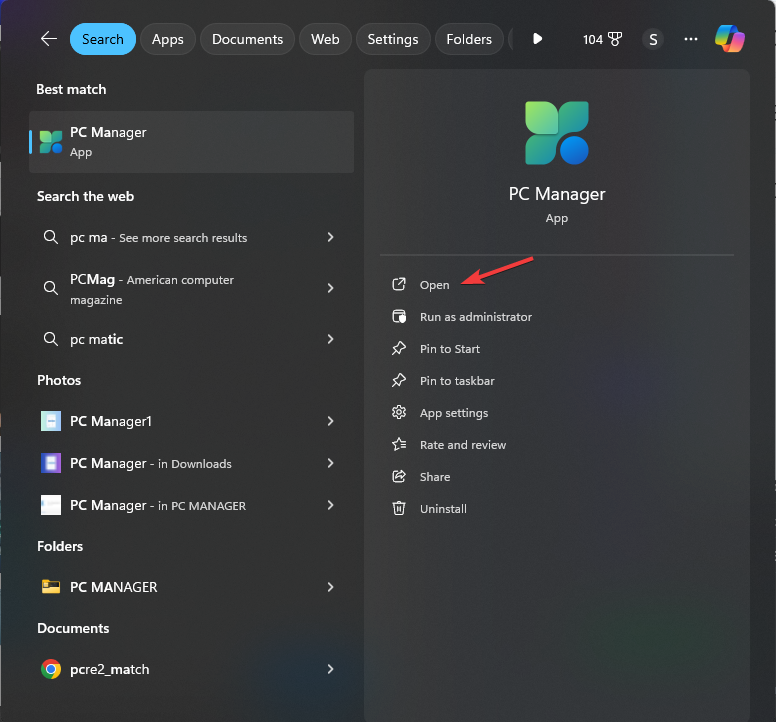Switch to the Apps filter tab
The height and width of the screenshot is (722, 776).
[x=168, y=39]
